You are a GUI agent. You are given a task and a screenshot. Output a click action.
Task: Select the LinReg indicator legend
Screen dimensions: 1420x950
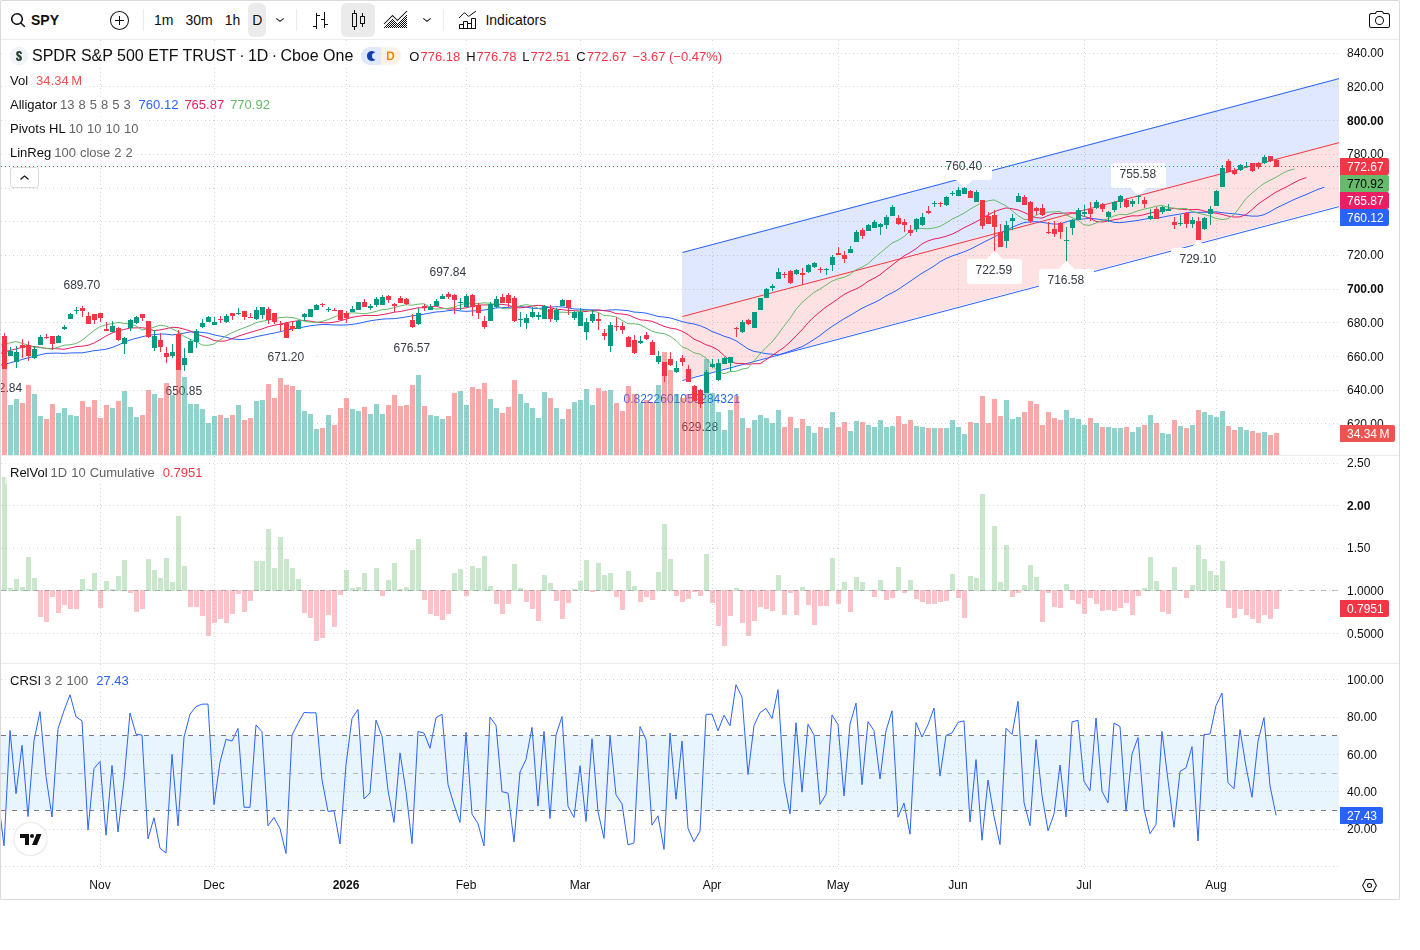pos(30,153)
